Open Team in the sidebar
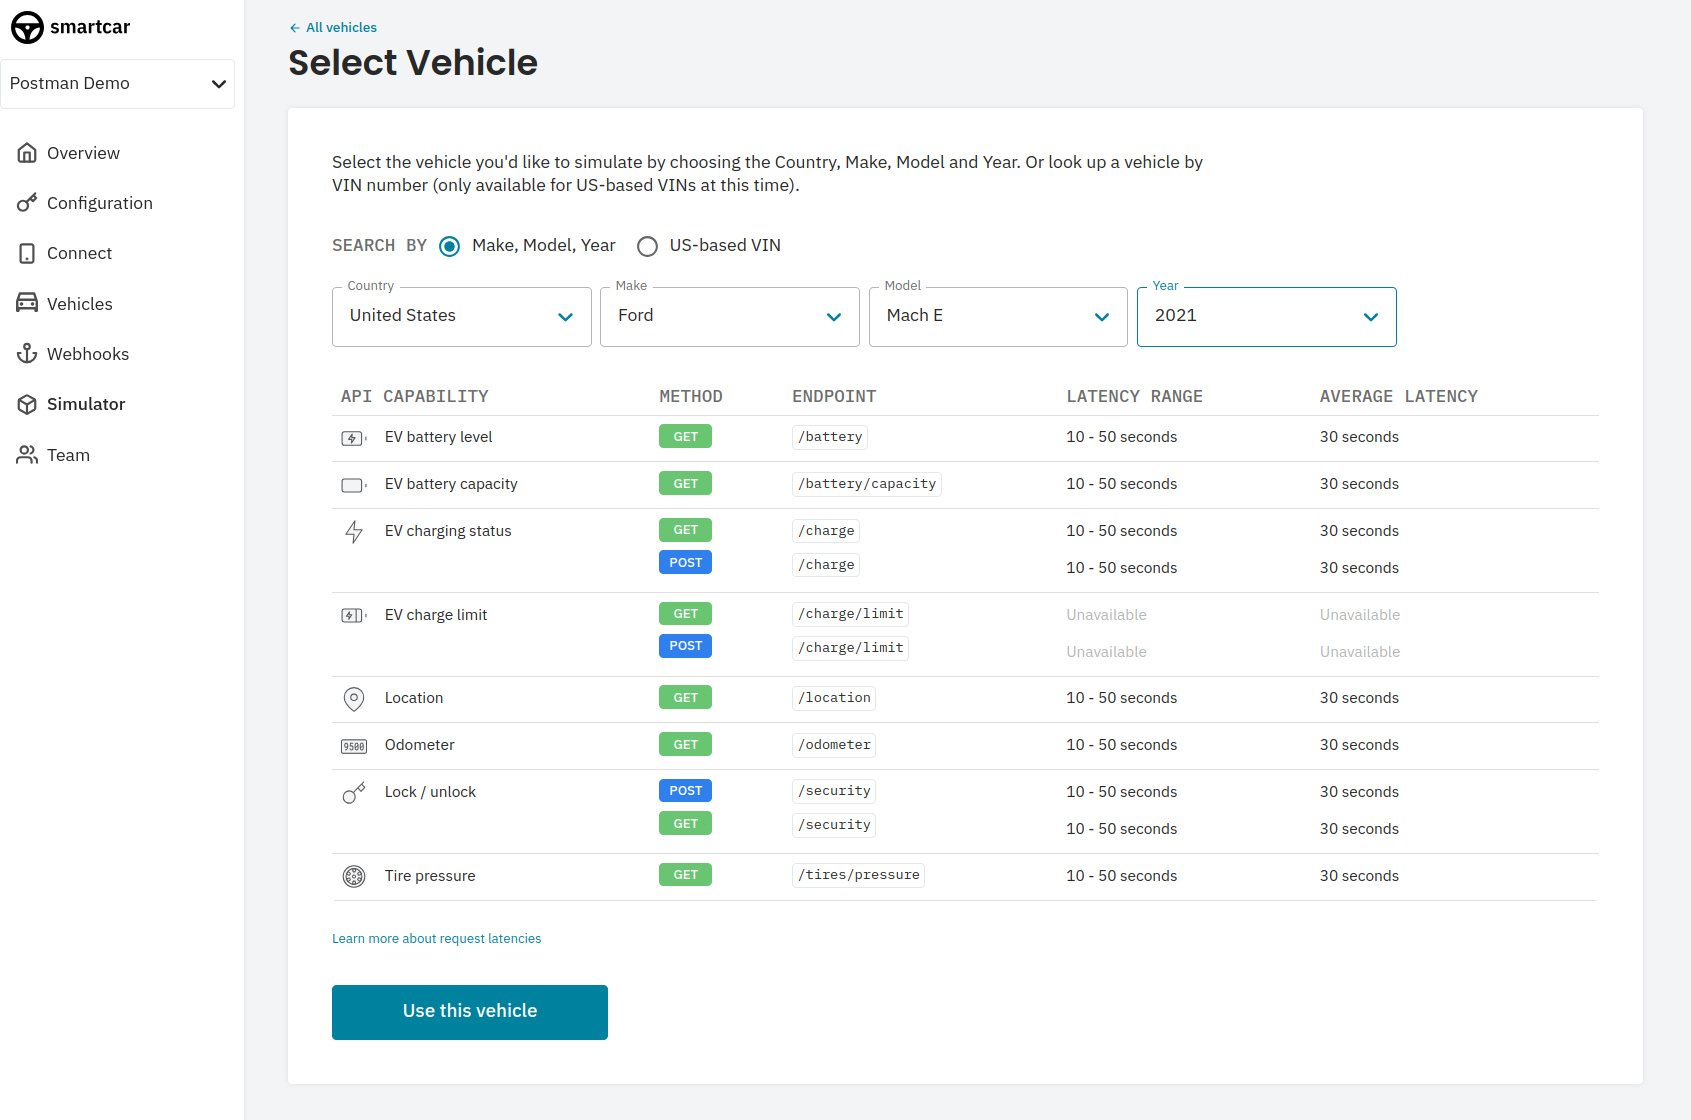 (x=68, y=455)
